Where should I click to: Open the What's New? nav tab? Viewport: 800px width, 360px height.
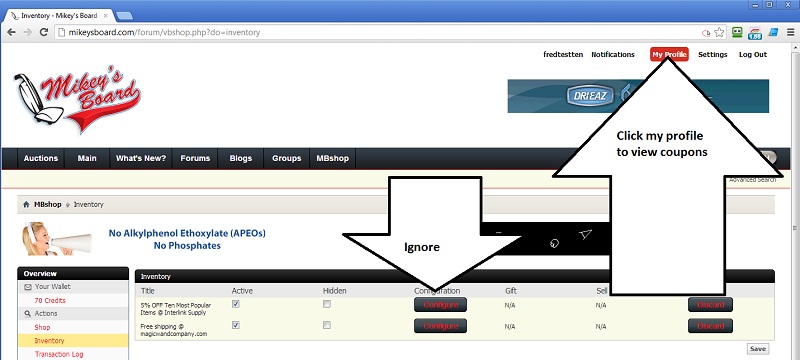pos(141,158)
